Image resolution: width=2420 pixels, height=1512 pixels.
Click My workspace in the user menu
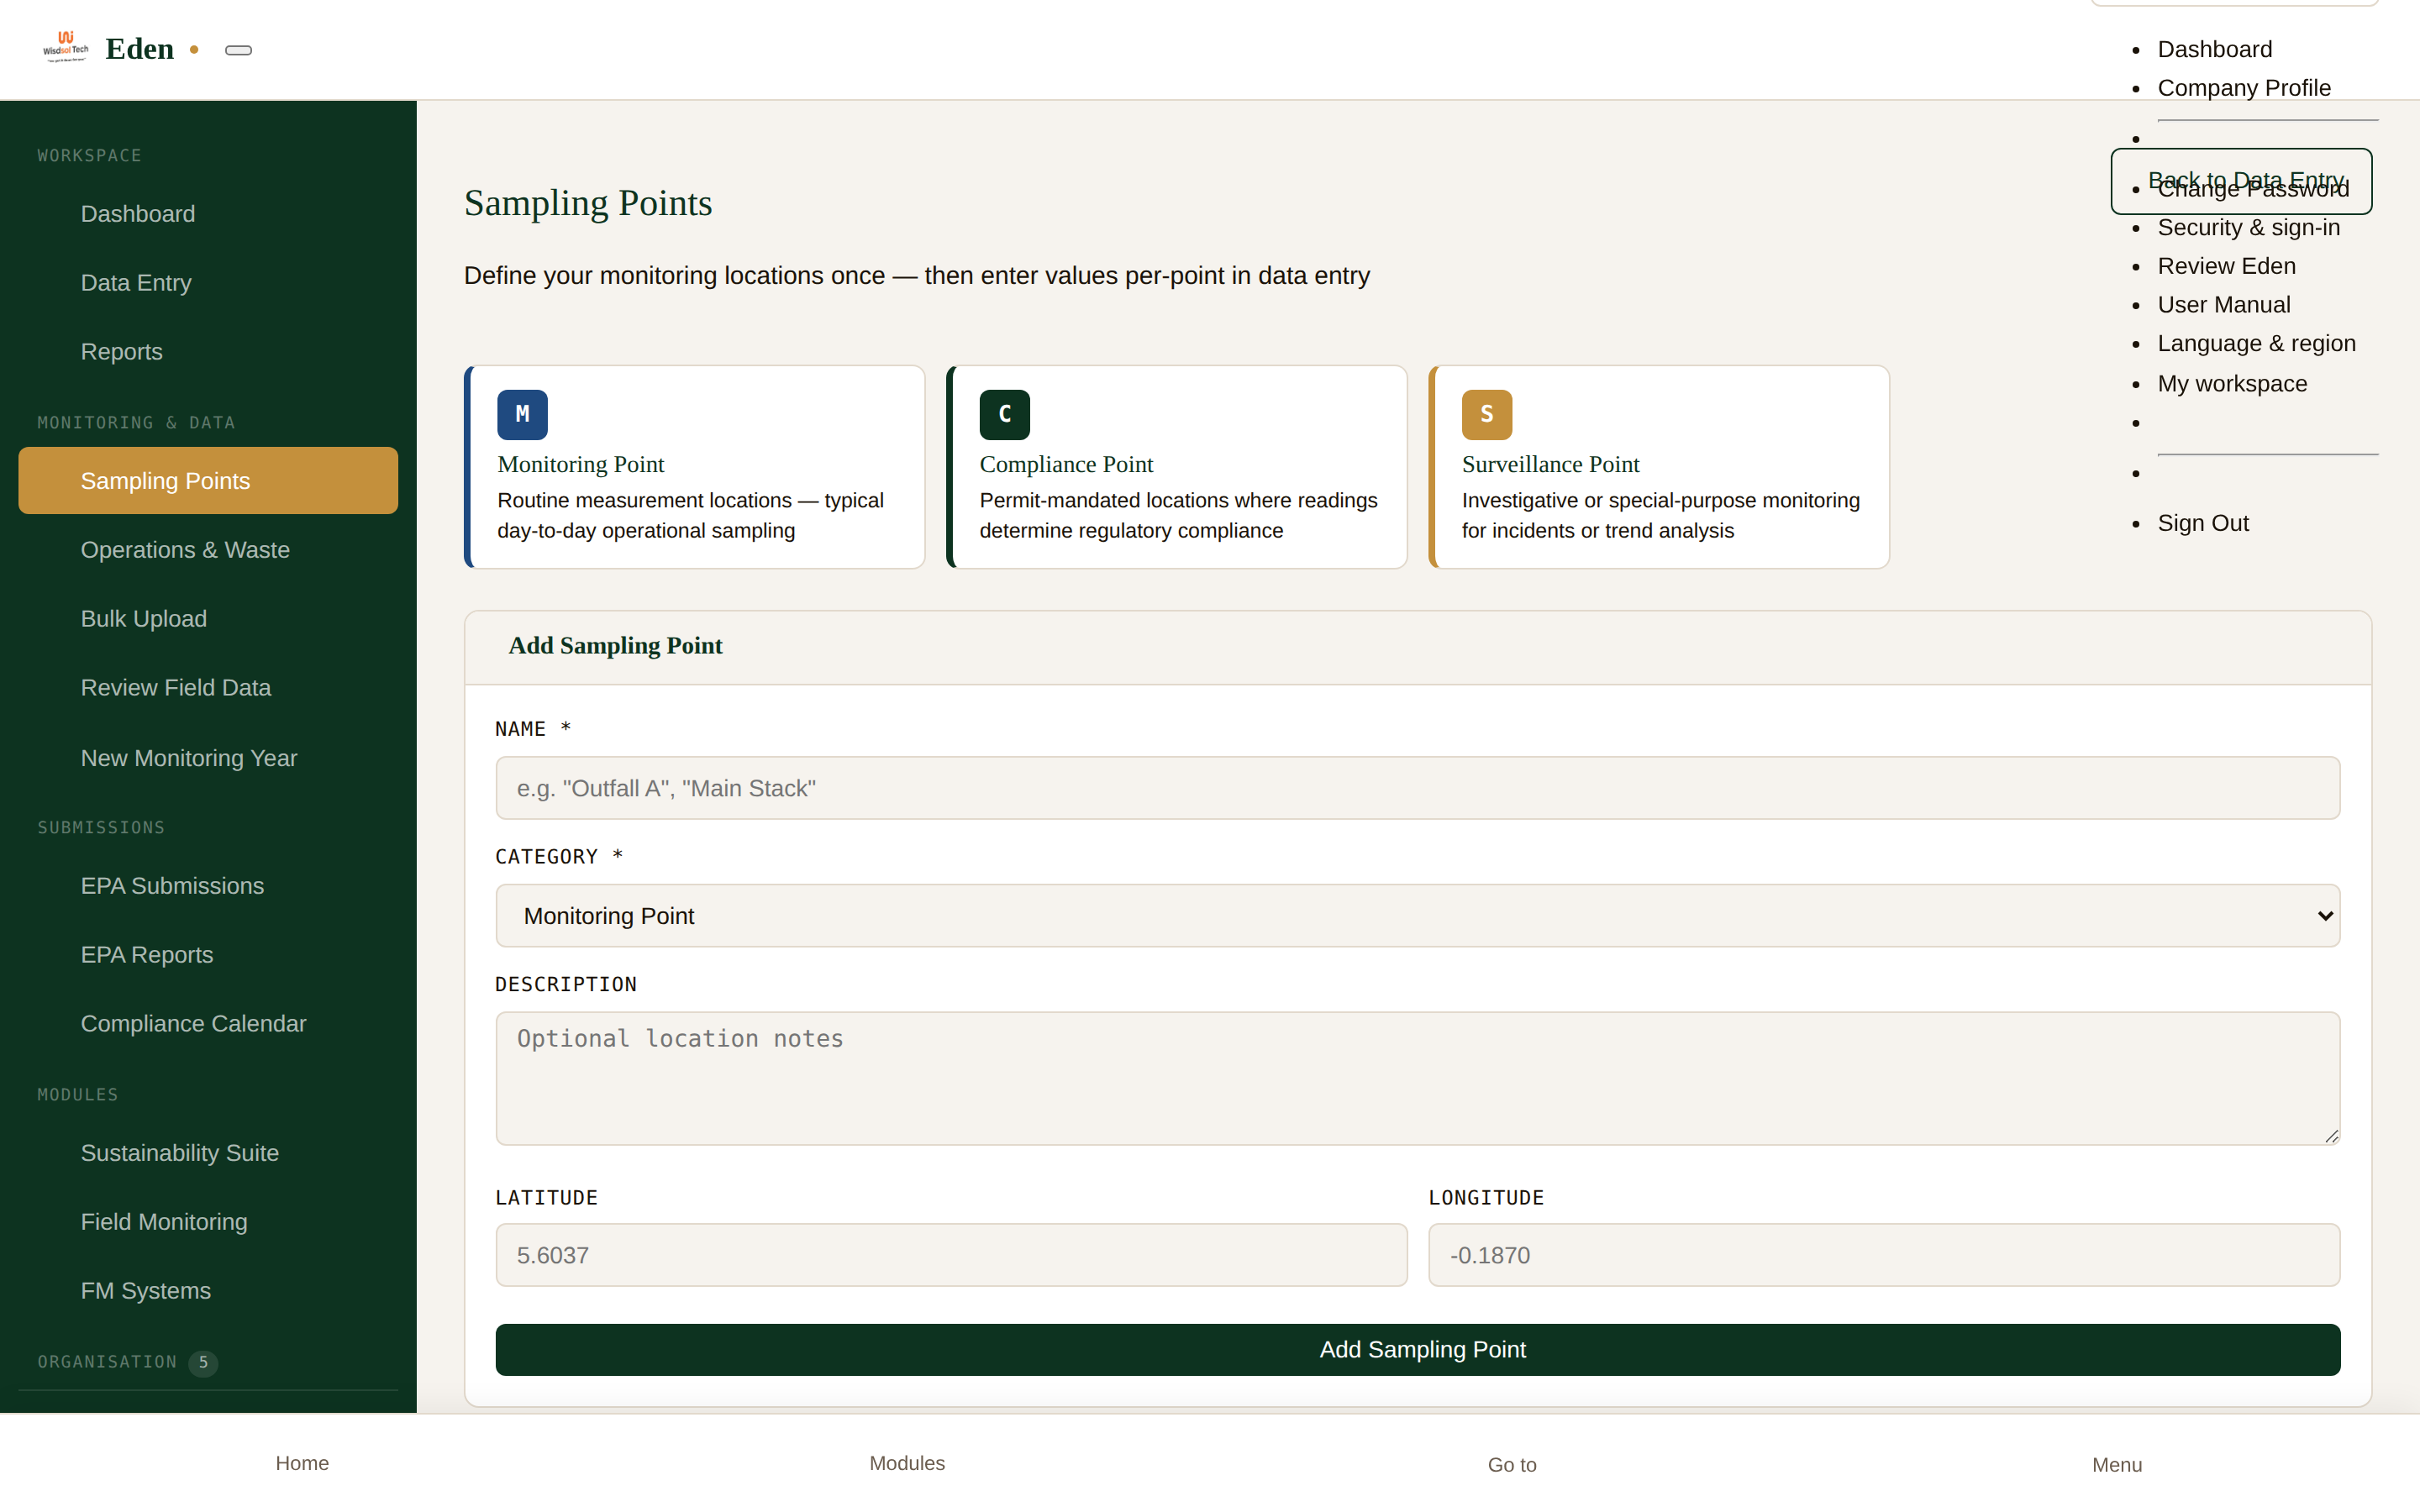2233,384
